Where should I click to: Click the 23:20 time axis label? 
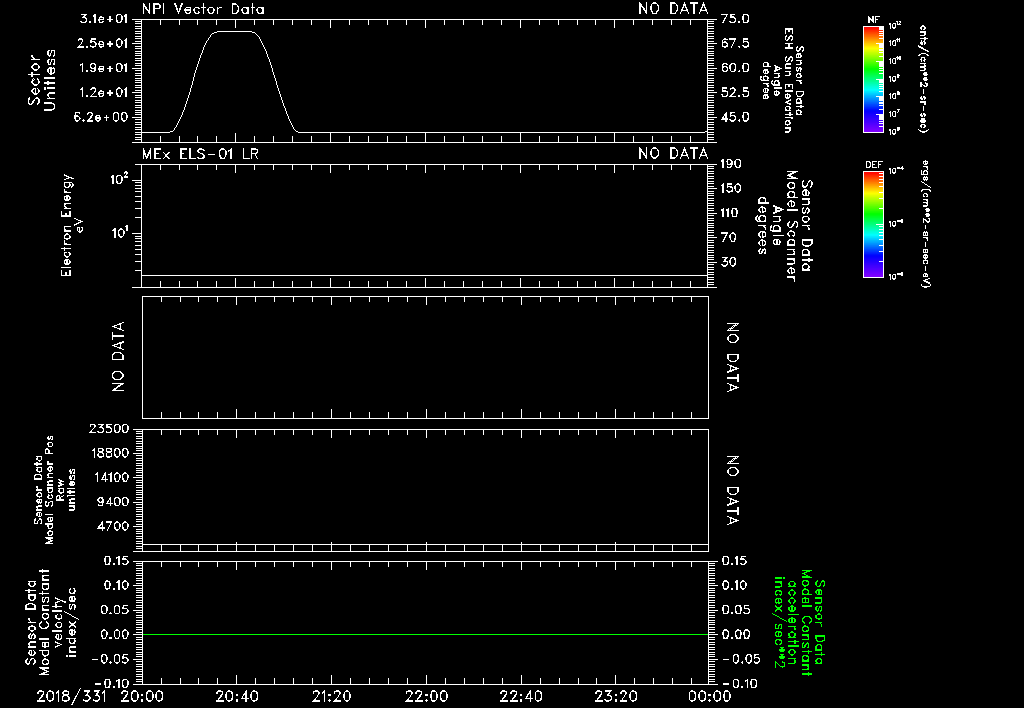click(615, 696)
